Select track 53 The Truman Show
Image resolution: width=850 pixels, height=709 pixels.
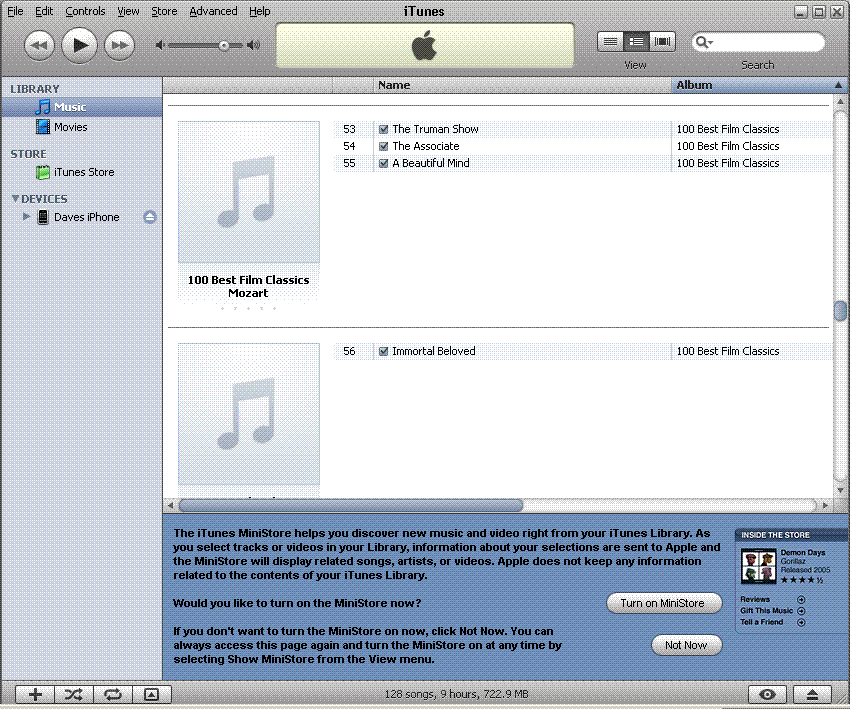(583, 129)
